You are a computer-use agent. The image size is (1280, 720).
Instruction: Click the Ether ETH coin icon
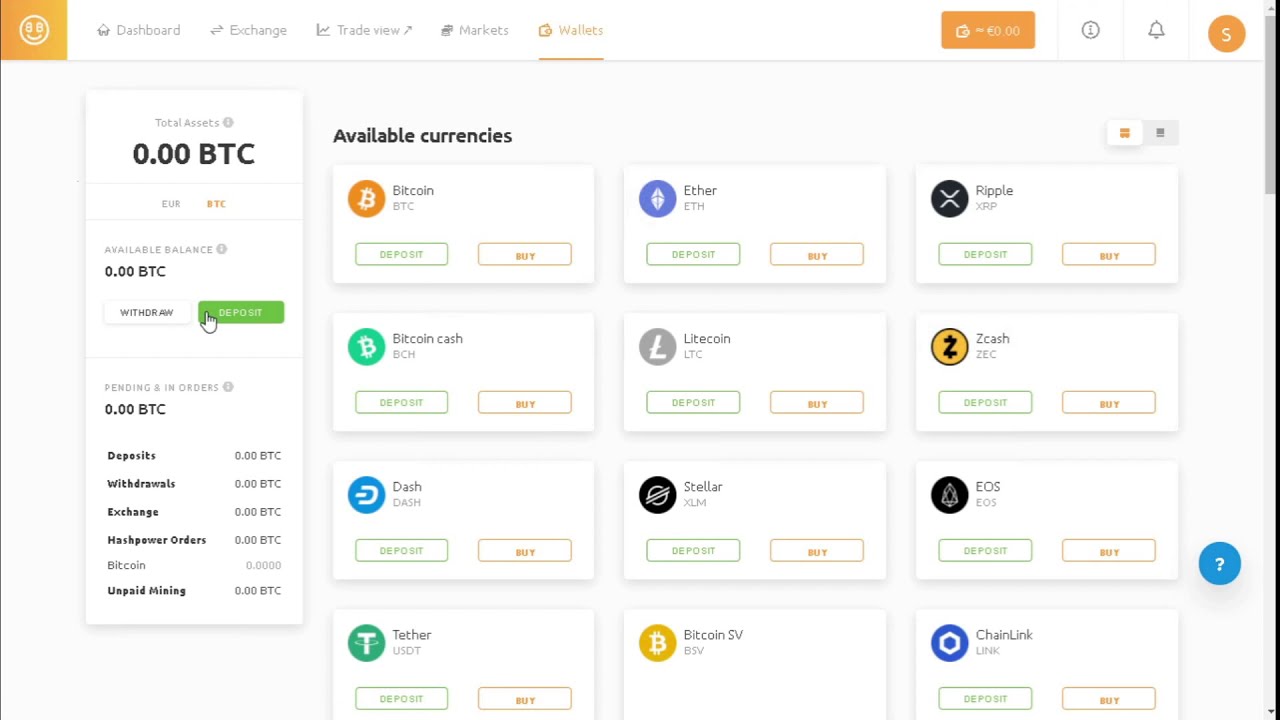tap(657, 198)
